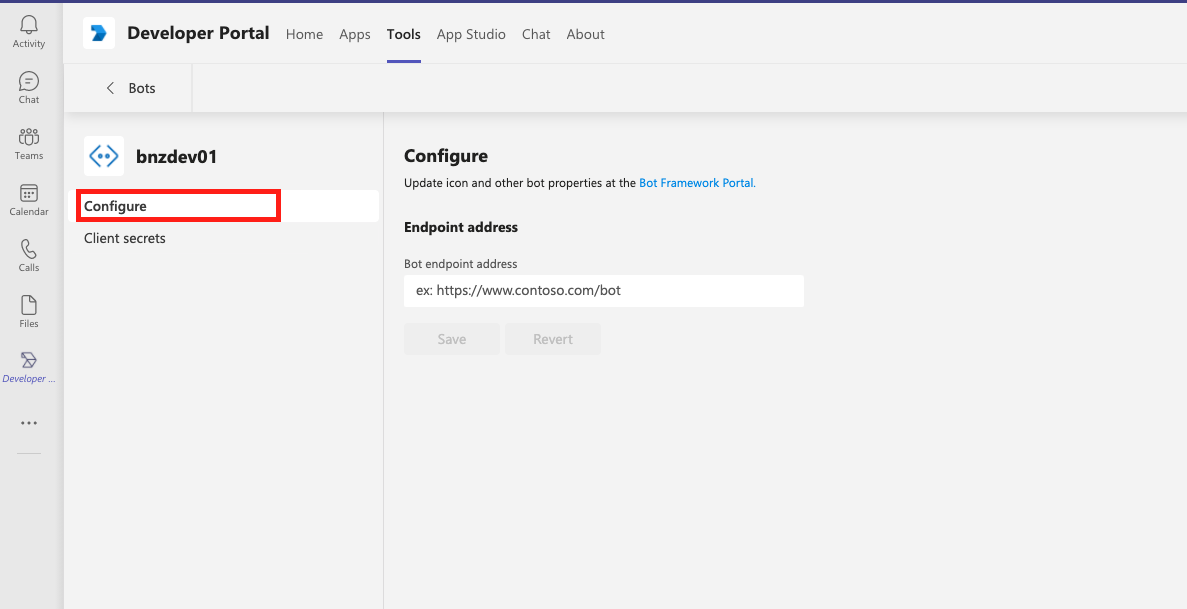Switch to the Apps tab
This screenshot has height=609, width=1187.
[355, 34]
